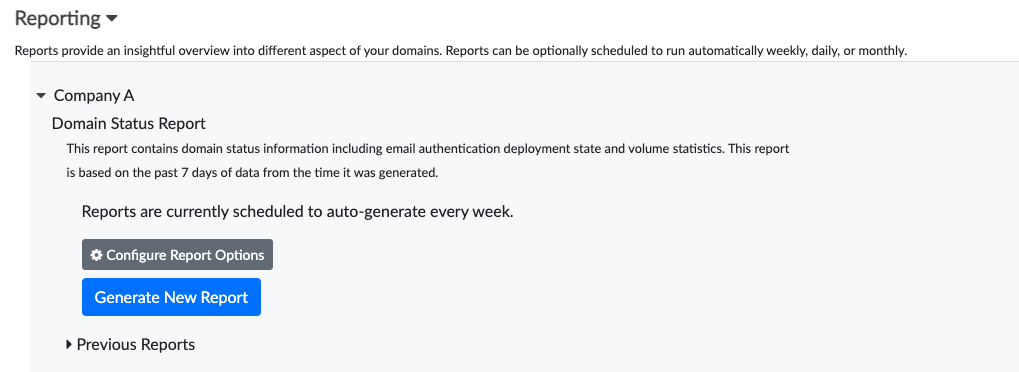Click the Domain Status Report title
The height and width of the screenshot is (372, 1019).
tap(129, 123)
